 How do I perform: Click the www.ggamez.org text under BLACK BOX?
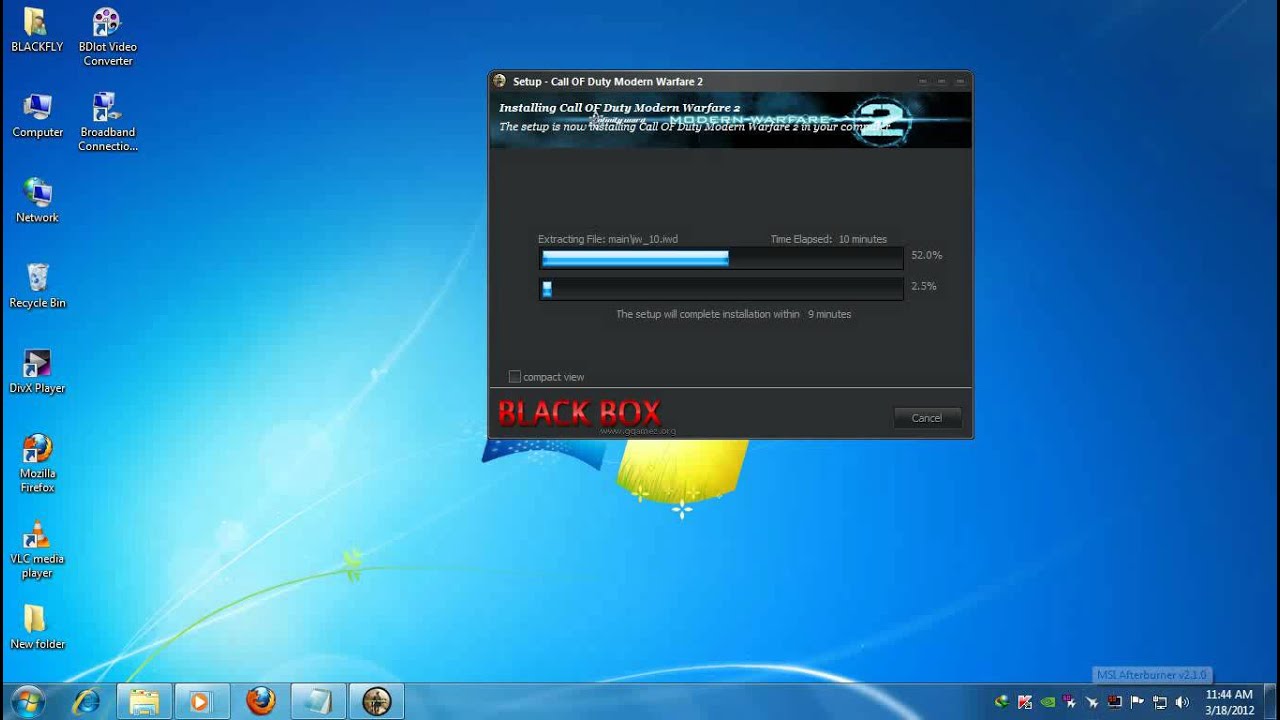[x=638, y=431]
